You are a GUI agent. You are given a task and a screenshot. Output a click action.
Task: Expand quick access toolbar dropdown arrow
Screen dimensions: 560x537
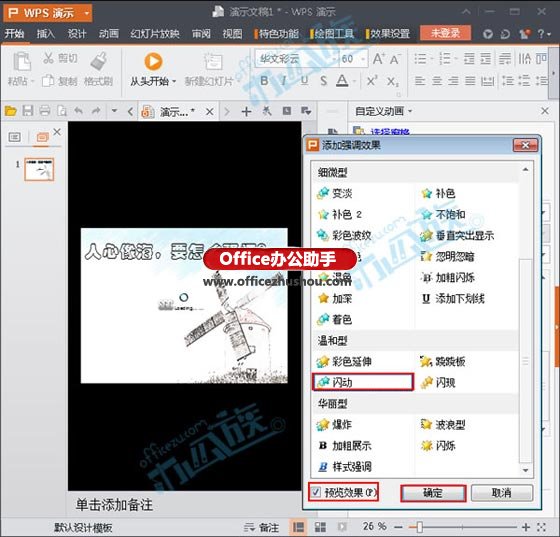[x=114, y=111]
